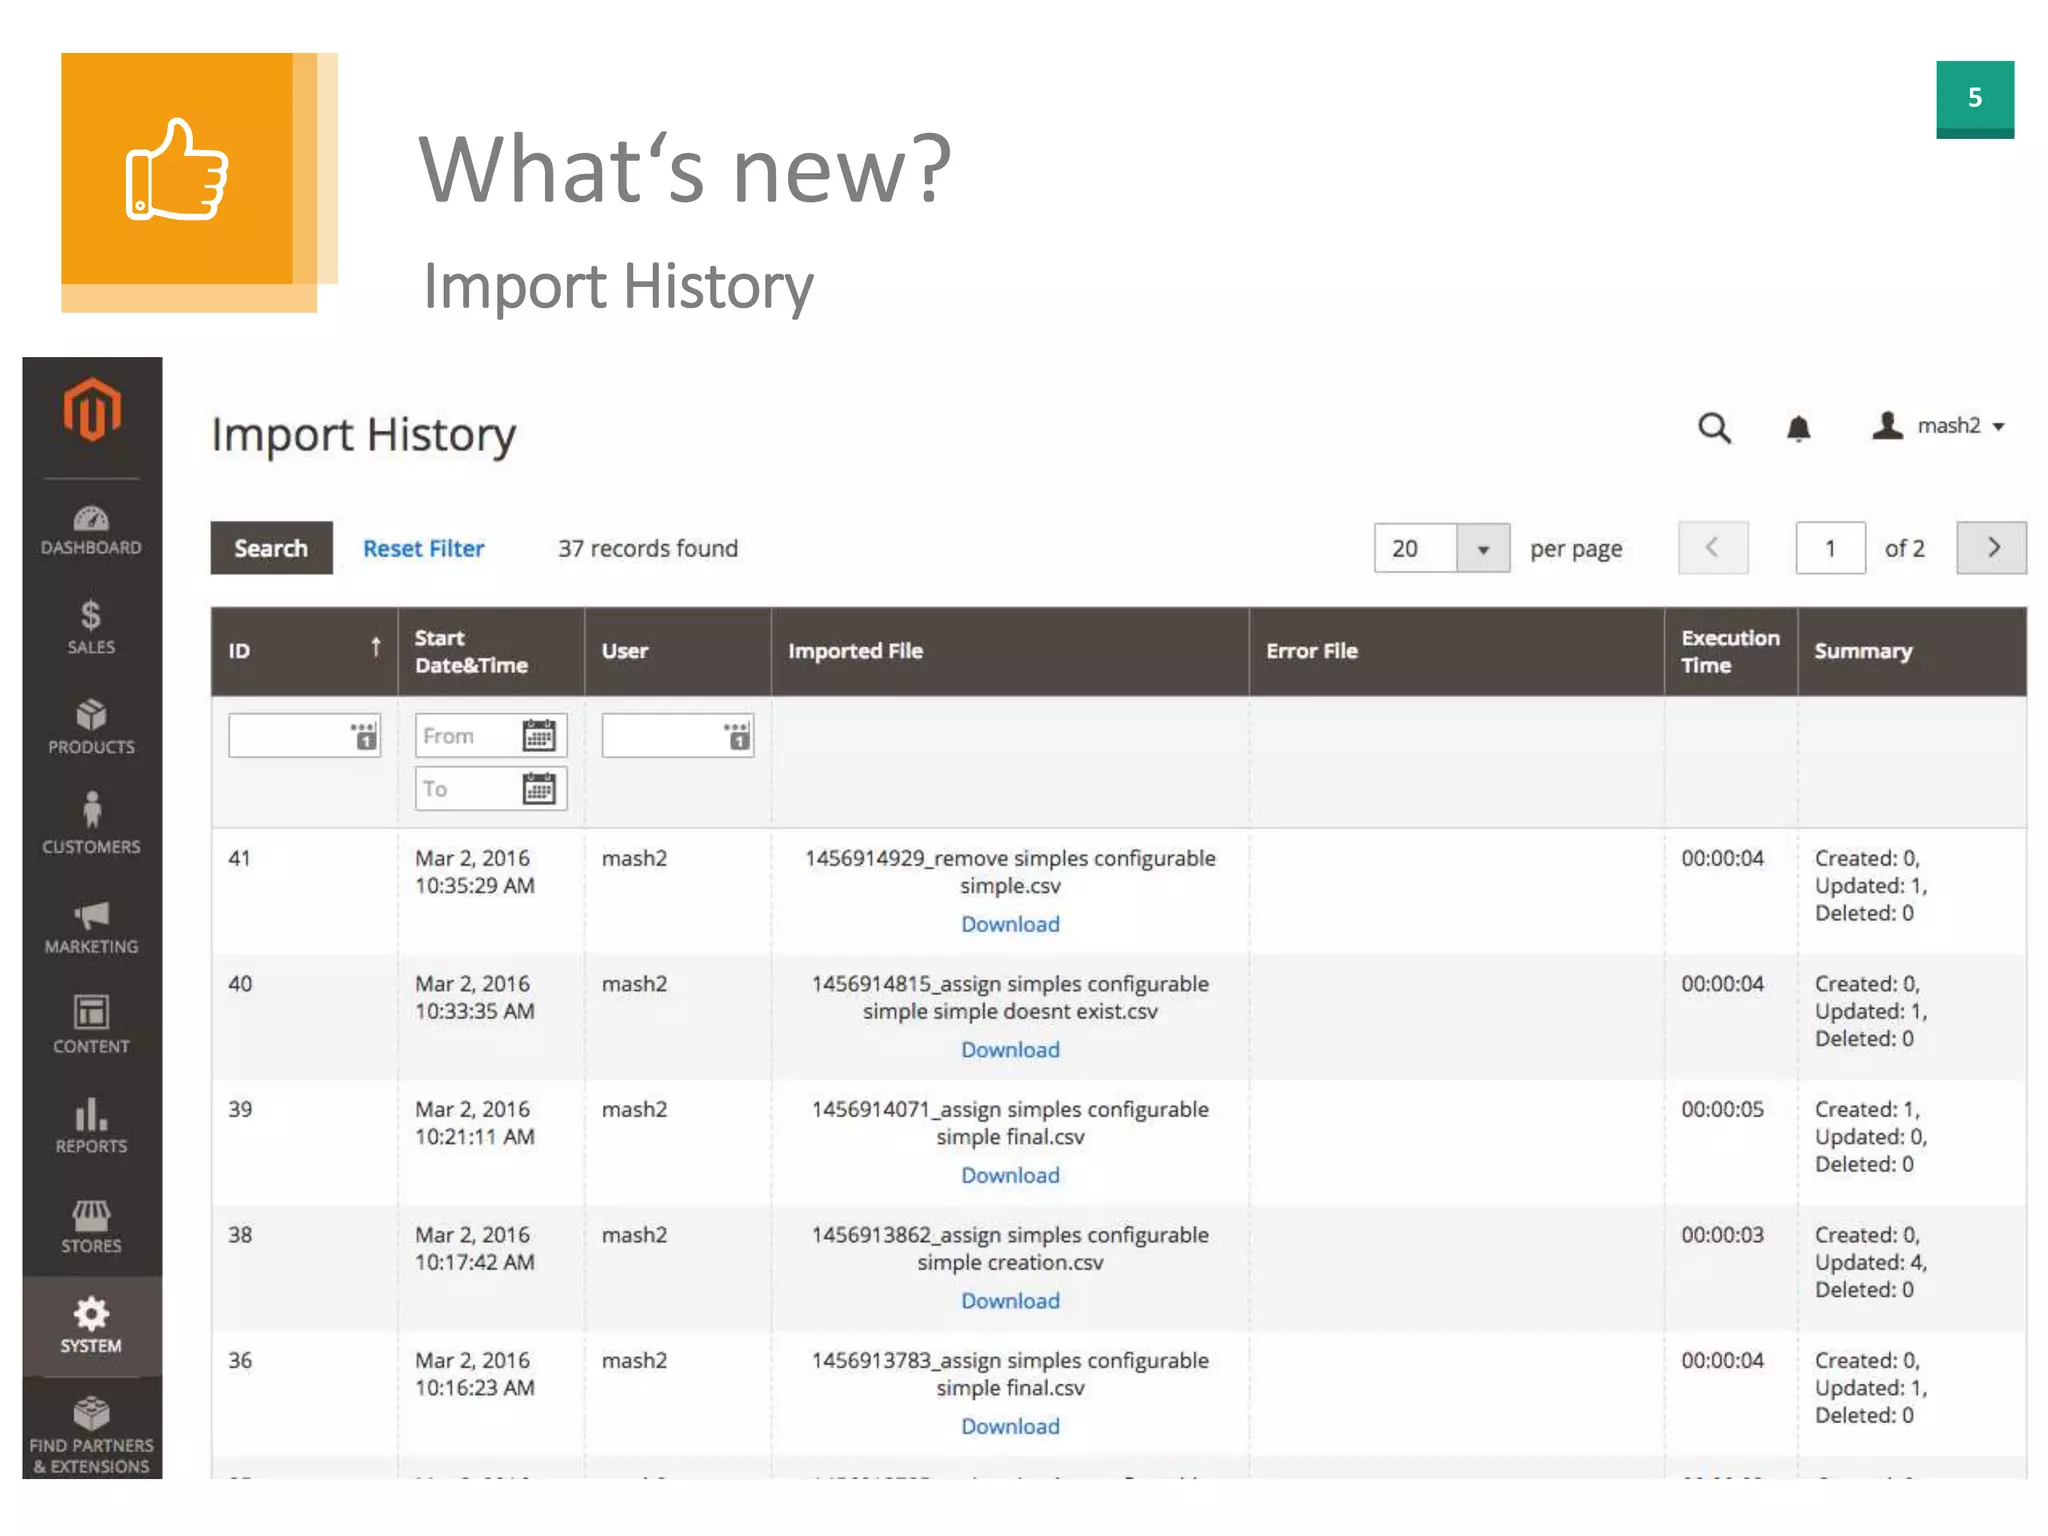Screen dimensions: 2048x1536
Task: Open the per page dropdown arrow
Action: click(1483, 548)
